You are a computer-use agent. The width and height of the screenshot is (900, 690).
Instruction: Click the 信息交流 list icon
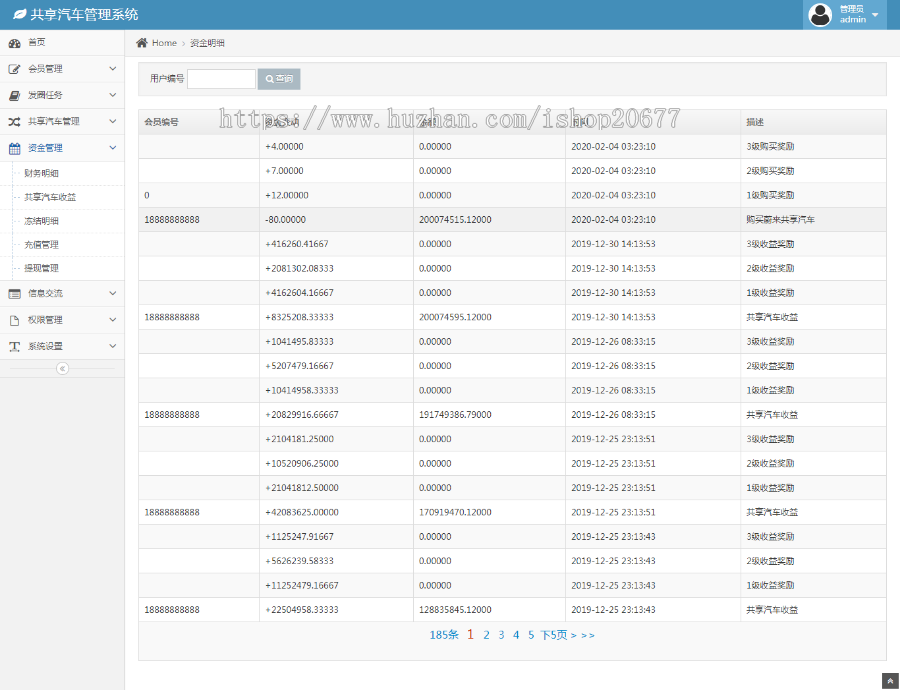tap(14, 293)
